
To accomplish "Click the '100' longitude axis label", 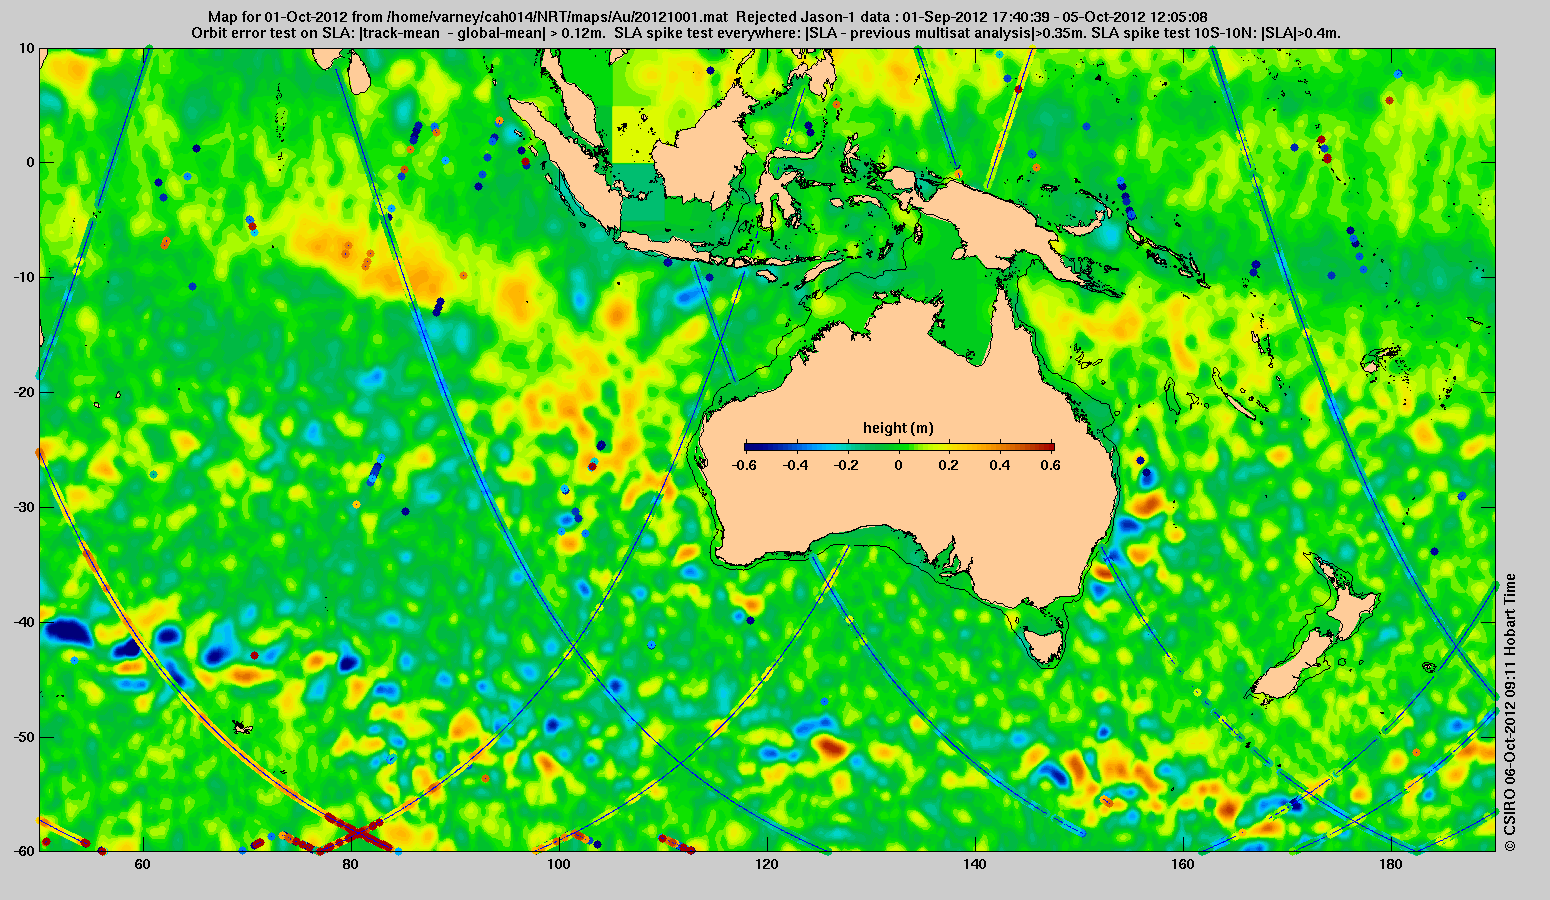I will [559, 864].
